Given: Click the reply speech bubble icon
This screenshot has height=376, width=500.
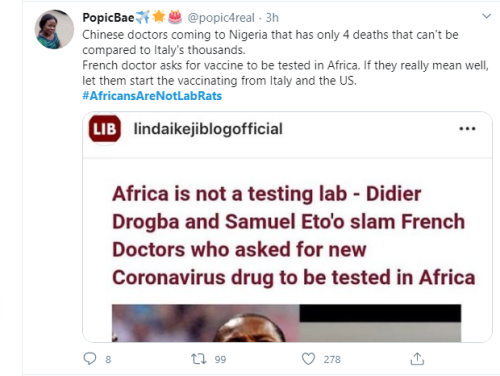Looking at the screenshot, I should click(90, 359).
